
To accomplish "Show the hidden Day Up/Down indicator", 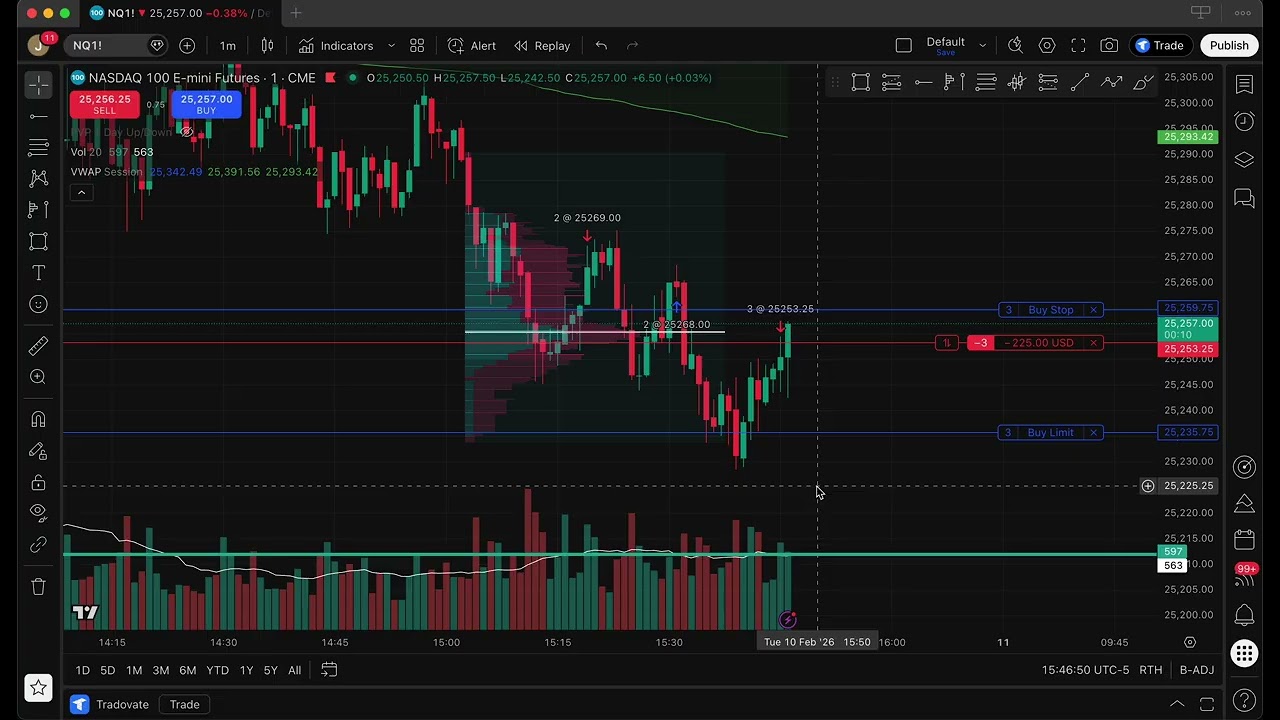I will click(187, 132).
